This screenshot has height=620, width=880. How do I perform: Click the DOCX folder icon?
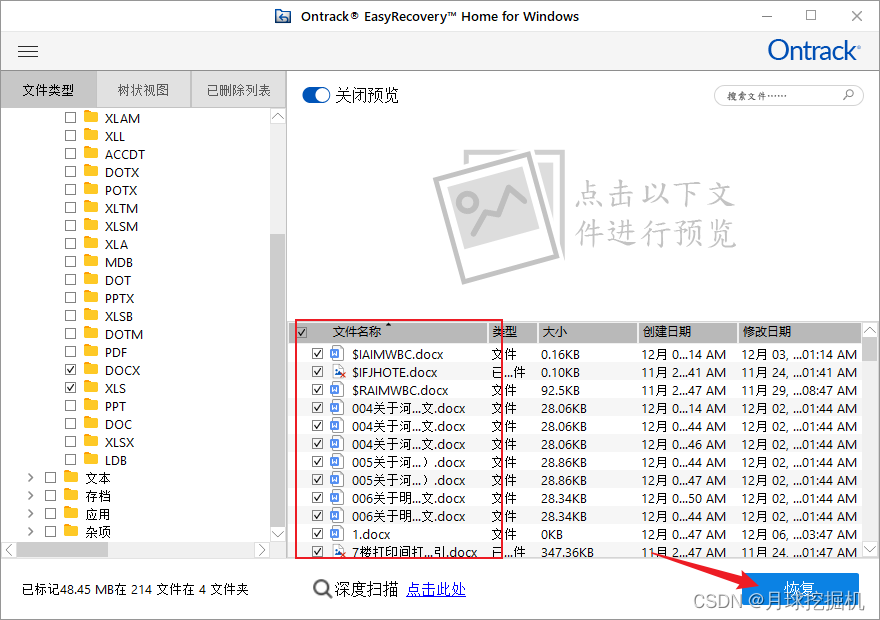(x=91, y=369)
